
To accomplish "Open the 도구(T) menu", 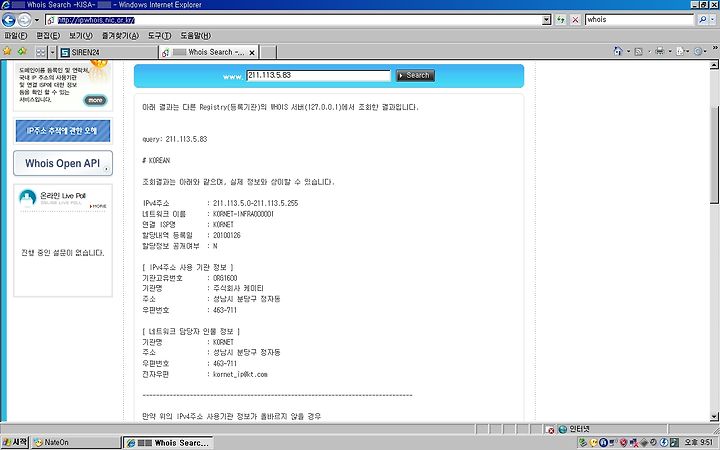I will [159, 35].
